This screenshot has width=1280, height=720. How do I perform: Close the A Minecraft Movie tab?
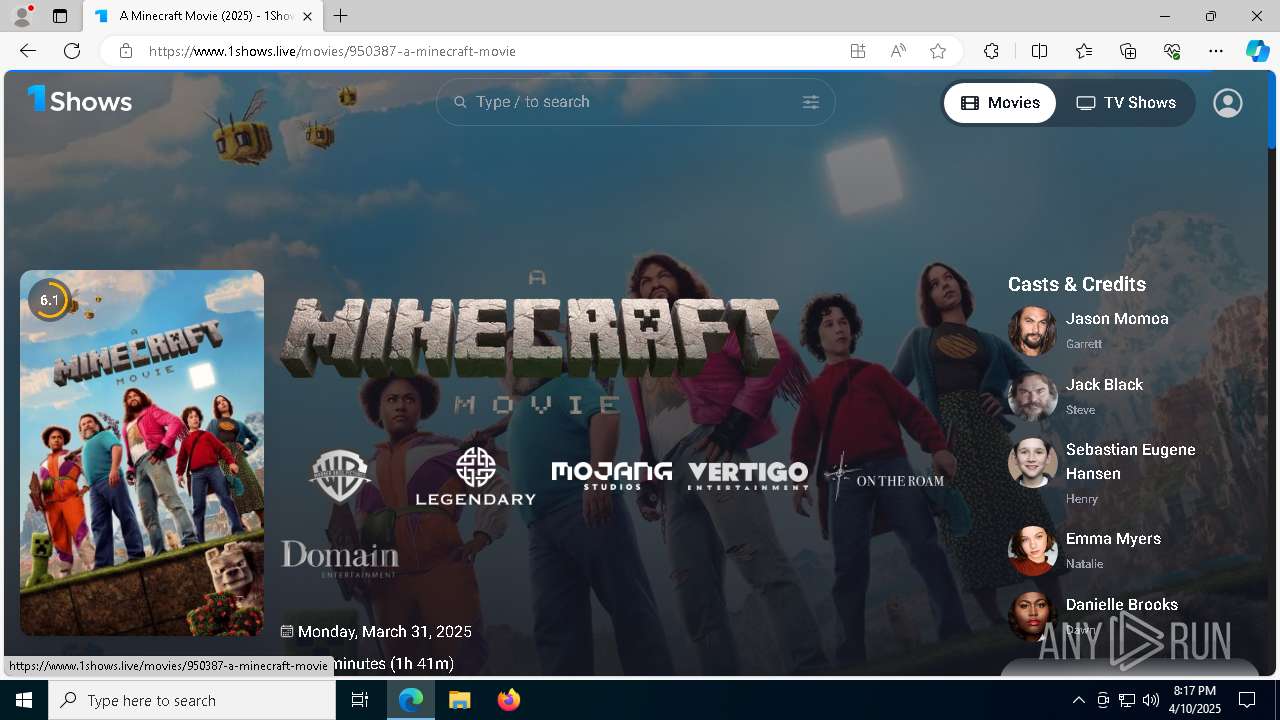pos(307,16)
